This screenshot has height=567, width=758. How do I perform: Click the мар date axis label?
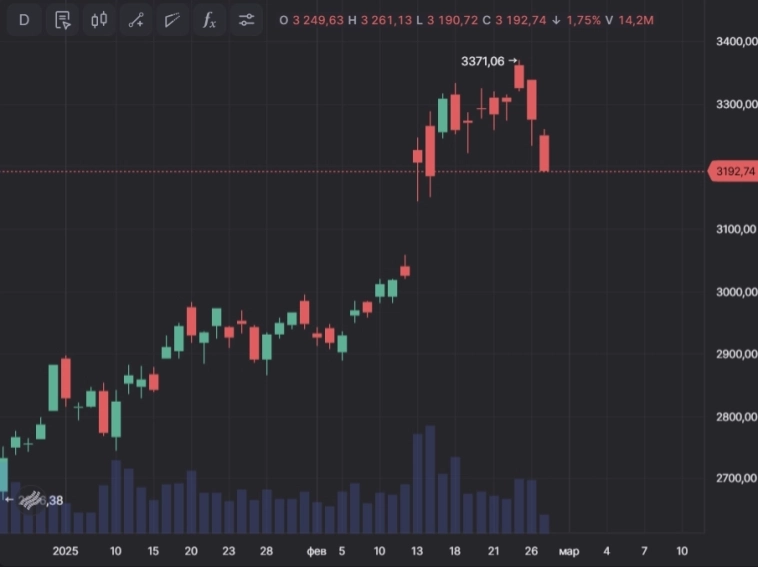pos(569,551)
